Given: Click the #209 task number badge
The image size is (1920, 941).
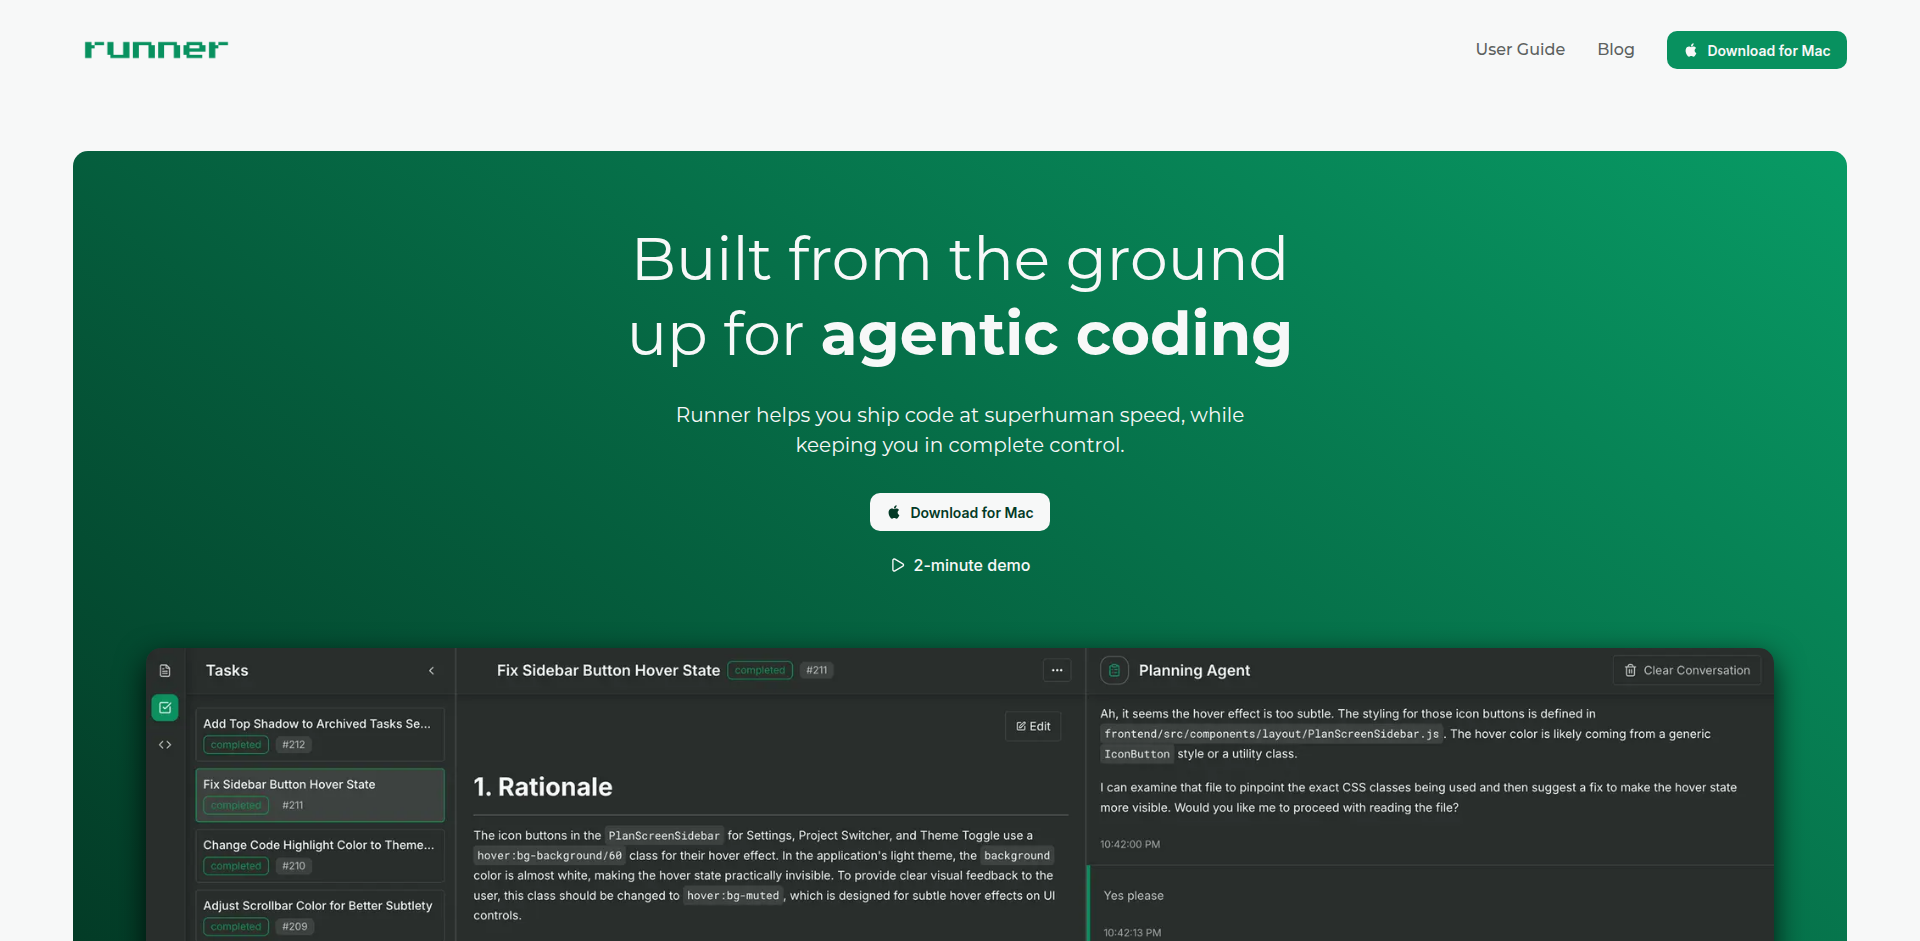Looking at the screenshot, I should coord(295,927).
